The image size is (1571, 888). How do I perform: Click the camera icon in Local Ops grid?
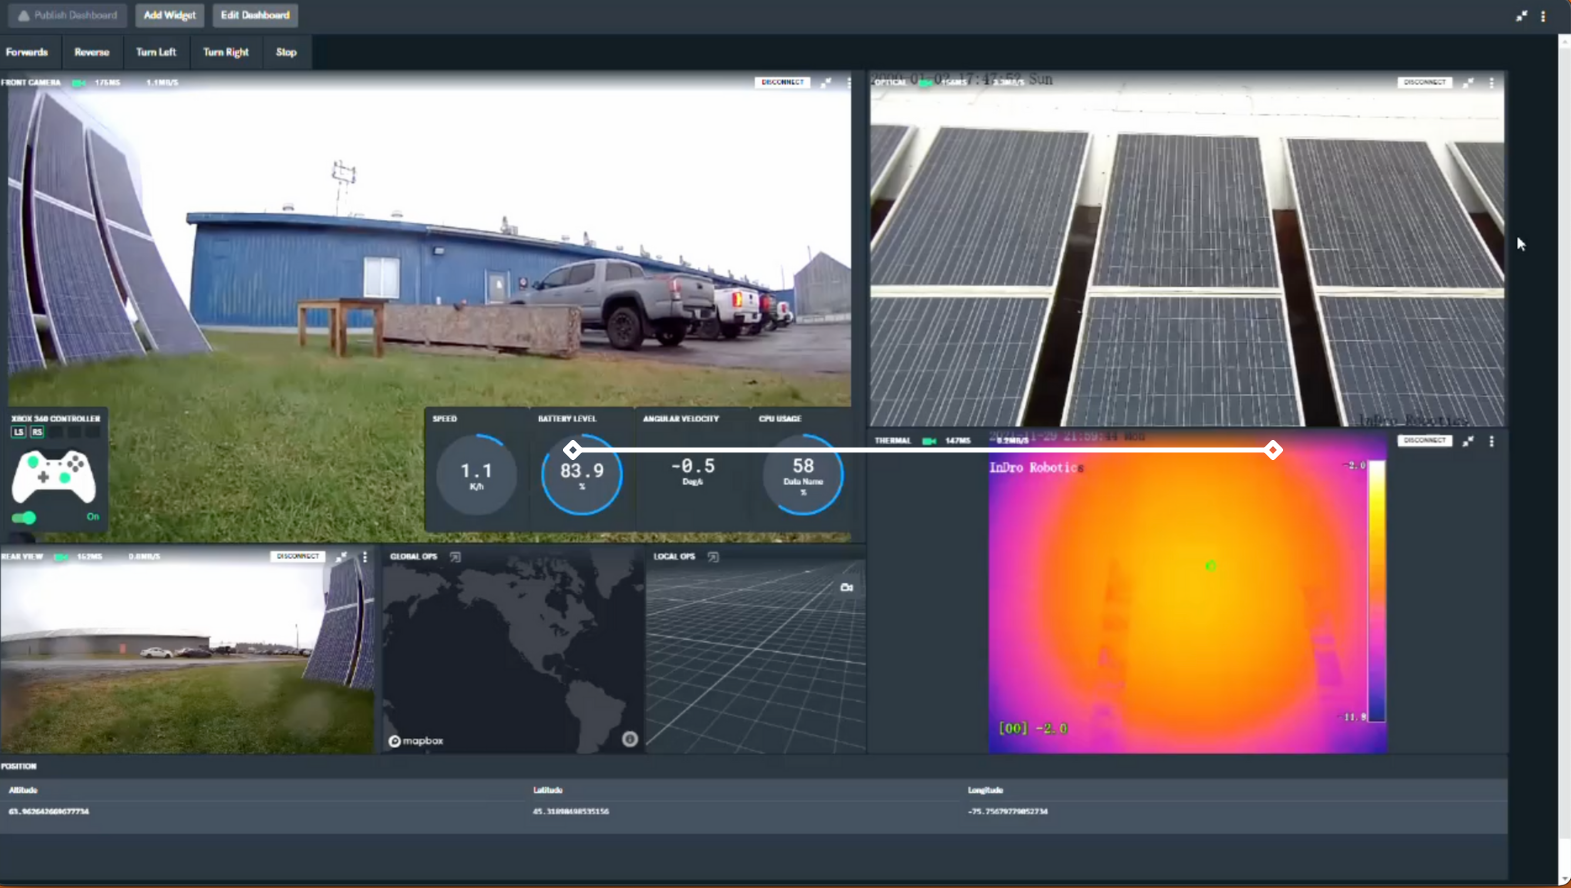[846, 587]
